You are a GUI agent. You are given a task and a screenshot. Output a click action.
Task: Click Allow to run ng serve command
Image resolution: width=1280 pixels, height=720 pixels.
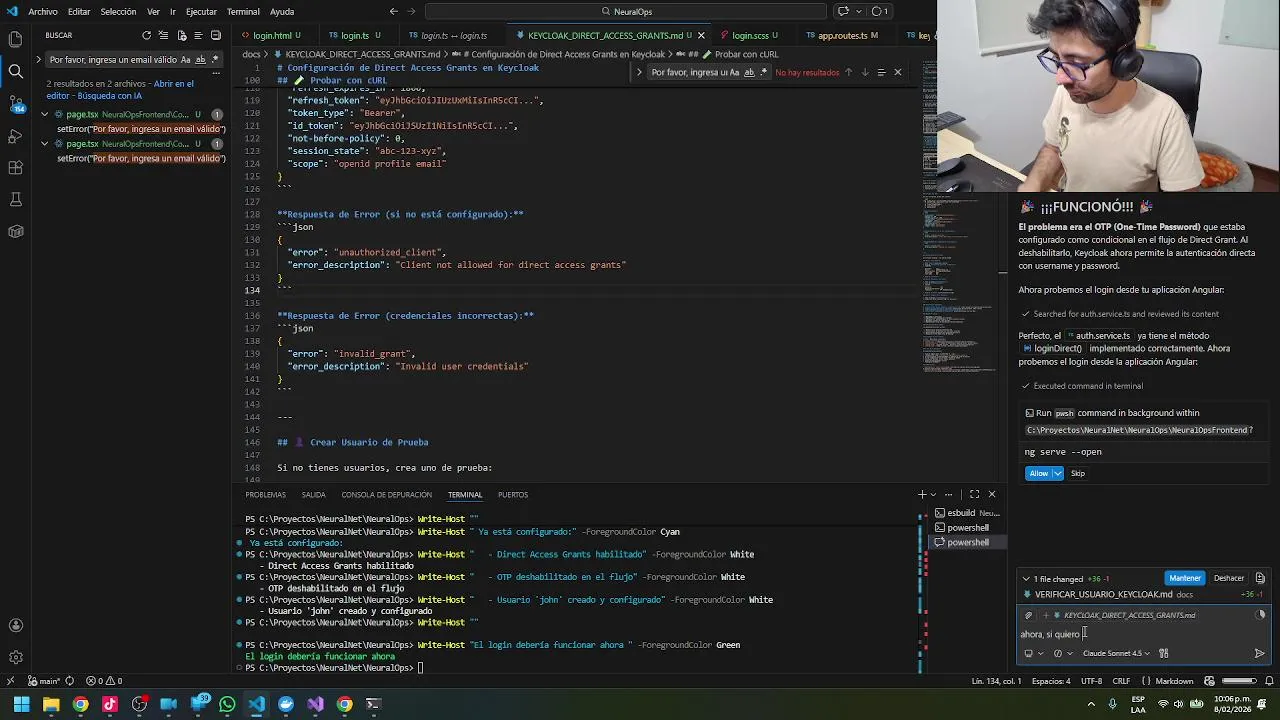tap(1039, 473)
